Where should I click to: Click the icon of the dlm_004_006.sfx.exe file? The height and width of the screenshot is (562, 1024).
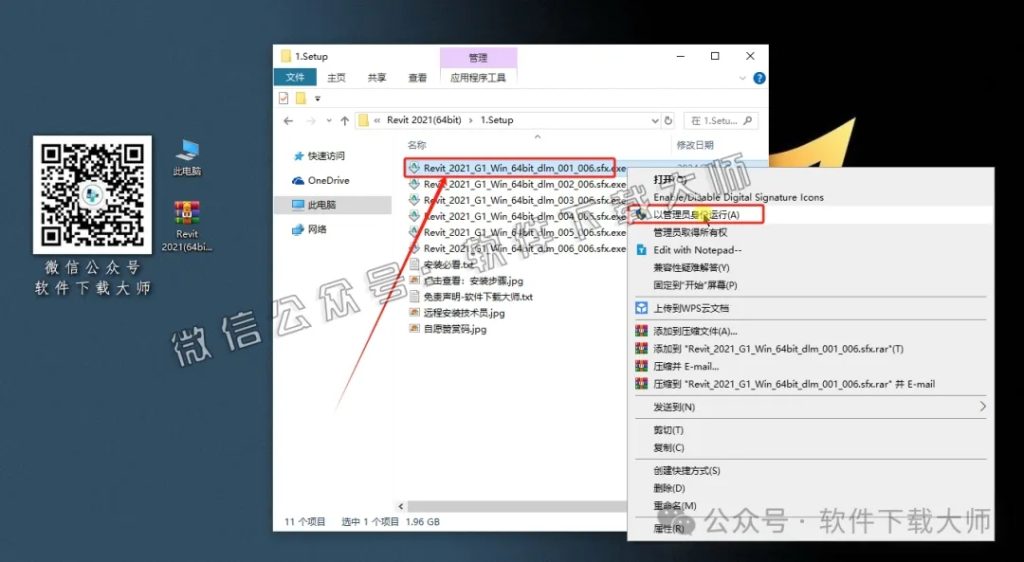click(414, 216)
